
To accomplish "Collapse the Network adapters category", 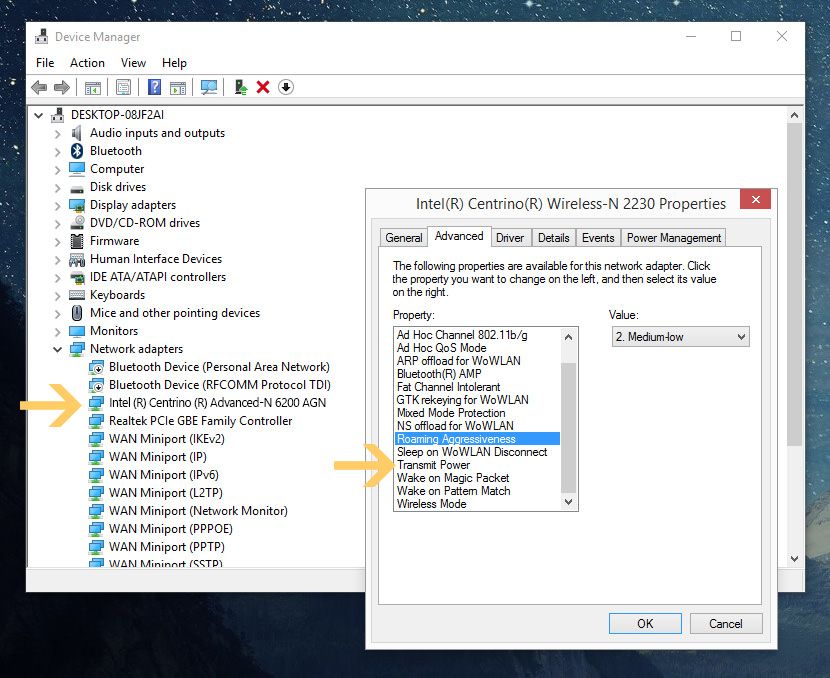I will 58,349.
